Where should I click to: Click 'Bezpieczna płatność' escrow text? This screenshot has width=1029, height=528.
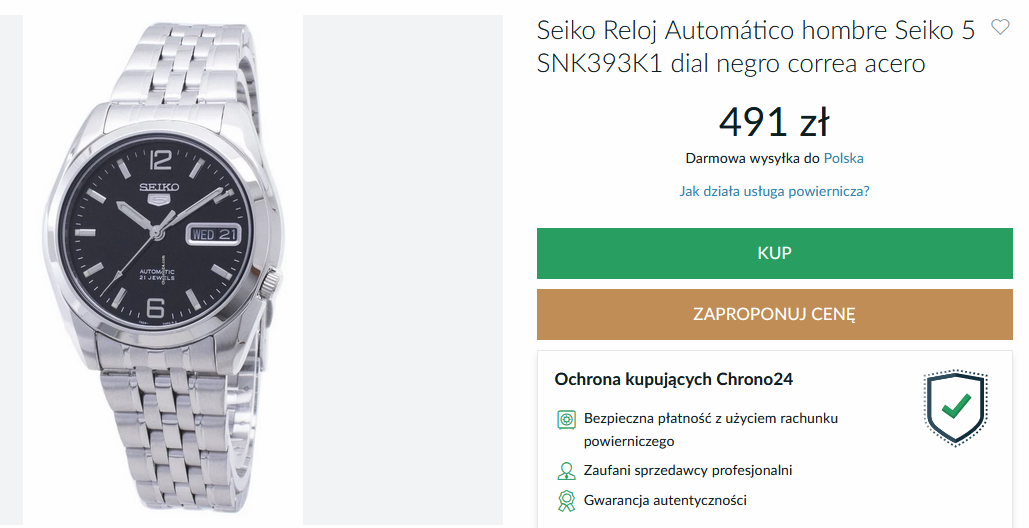(710, 418)
